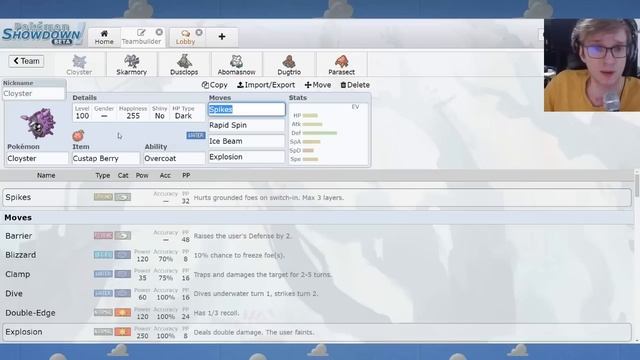
Task: Choose Dive from the move list
Action: 317,293
